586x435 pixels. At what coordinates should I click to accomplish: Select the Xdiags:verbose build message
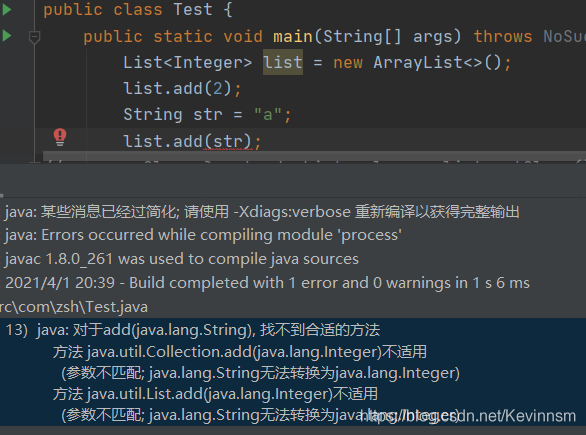(262, 212)
